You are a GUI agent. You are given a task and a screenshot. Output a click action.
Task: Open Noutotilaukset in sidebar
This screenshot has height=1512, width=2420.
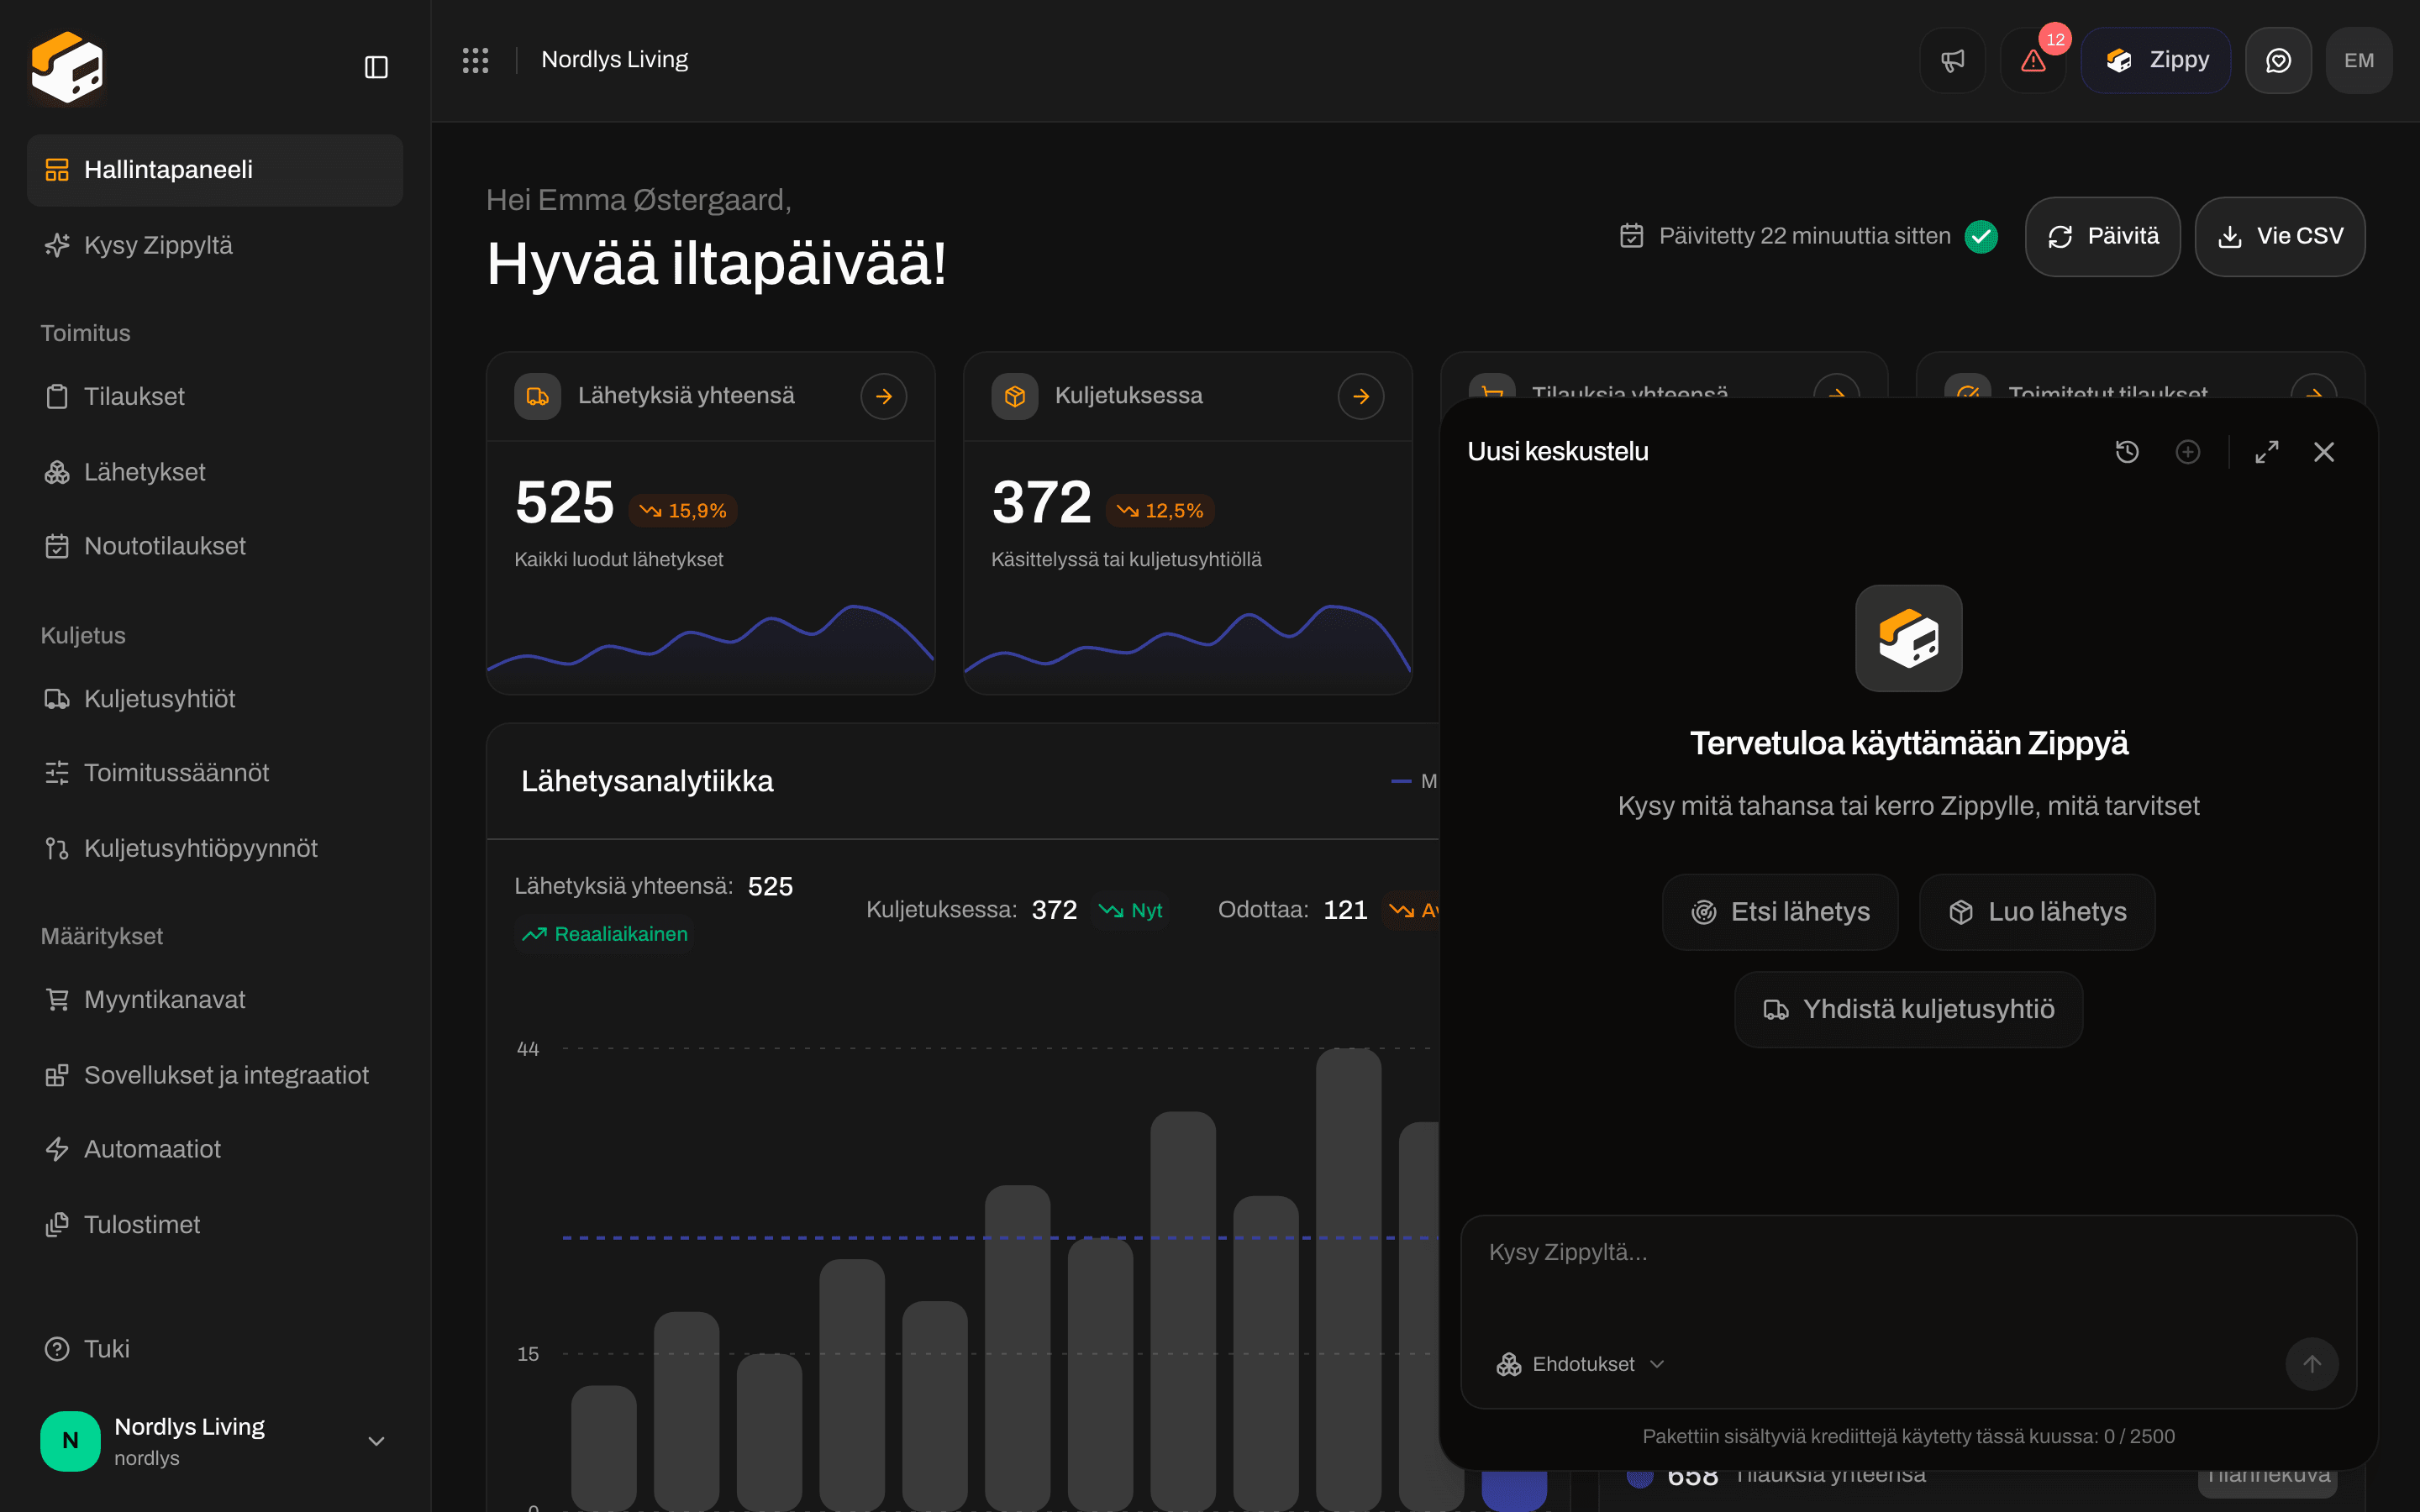click(215, 546)
